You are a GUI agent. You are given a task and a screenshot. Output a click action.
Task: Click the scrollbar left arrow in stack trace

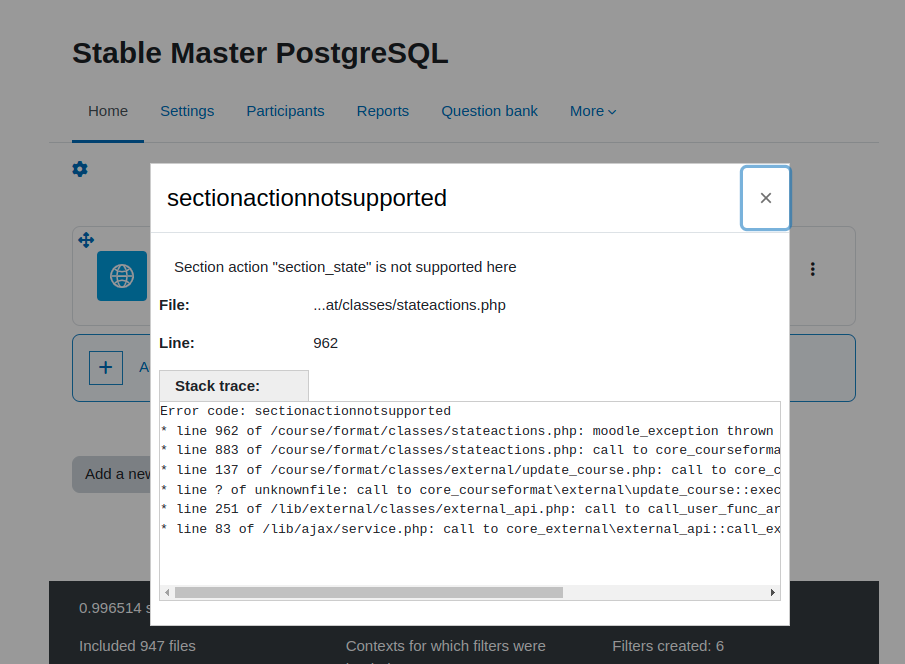click(167, 592)
